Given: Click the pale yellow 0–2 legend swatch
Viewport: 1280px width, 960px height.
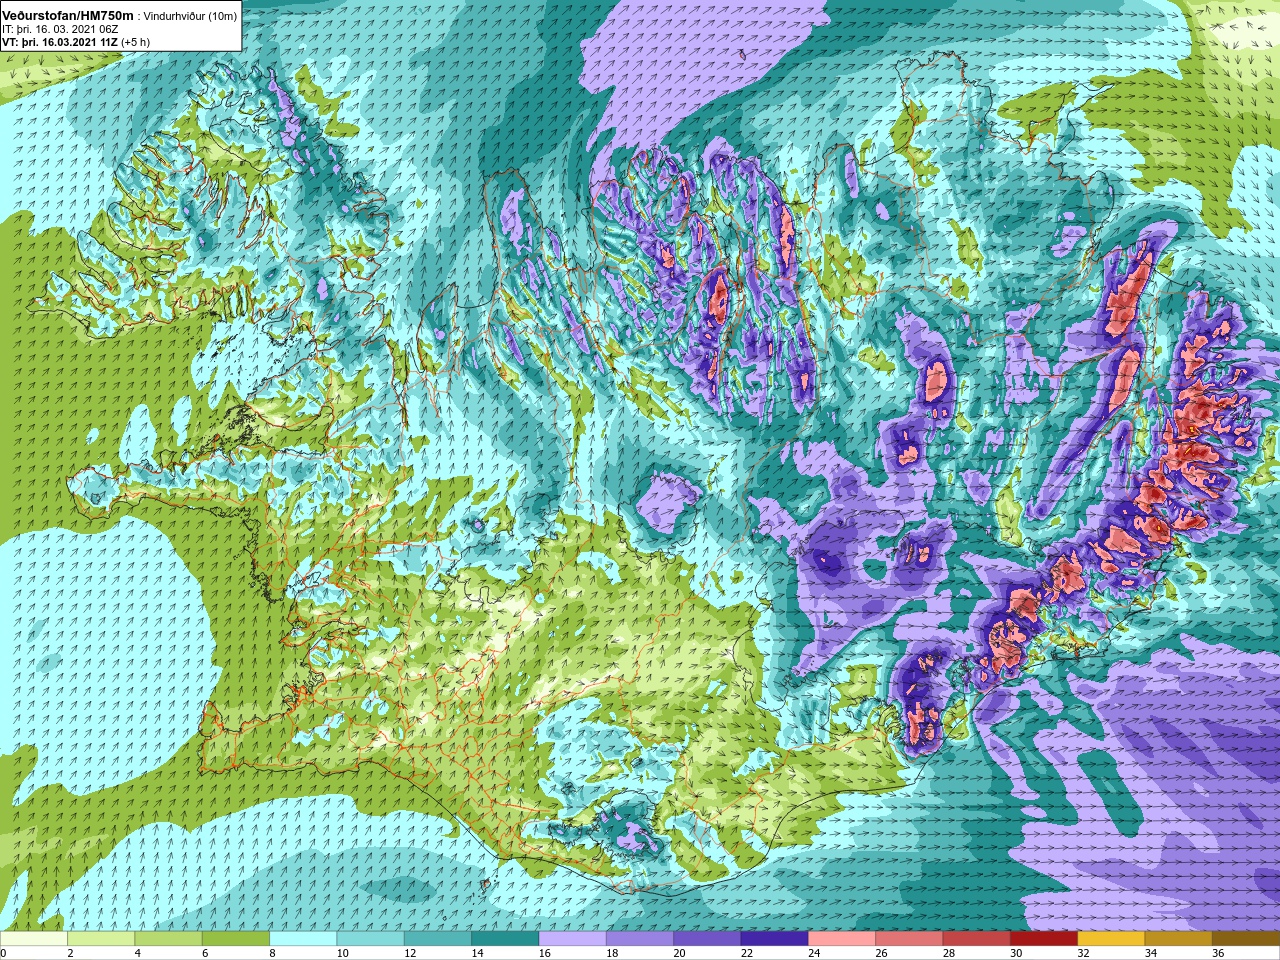Looking at the screenshot, I should (x=34, y=938).
